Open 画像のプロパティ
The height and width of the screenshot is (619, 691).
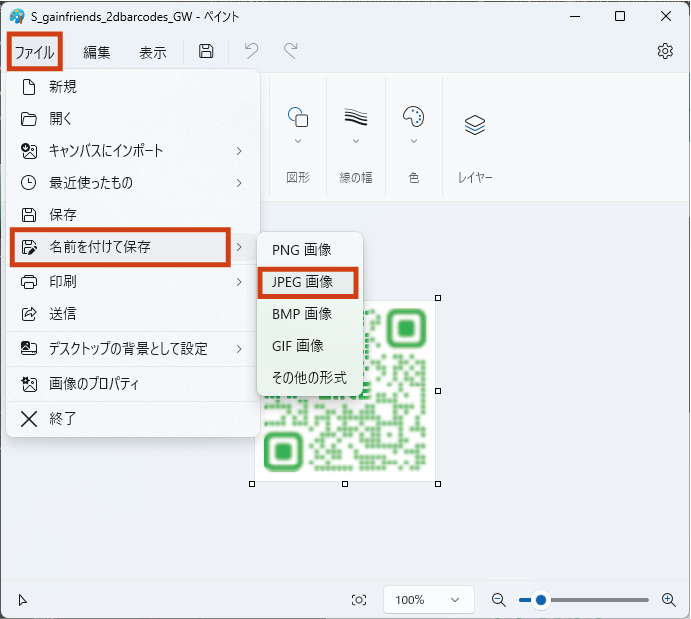(132, 384)
